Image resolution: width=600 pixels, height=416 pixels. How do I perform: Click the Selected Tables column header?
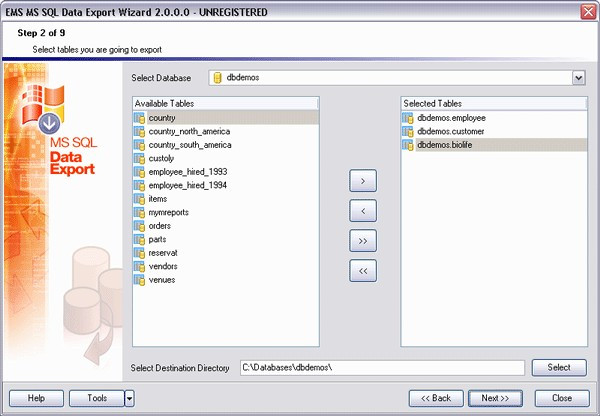[x=494, y=103]
